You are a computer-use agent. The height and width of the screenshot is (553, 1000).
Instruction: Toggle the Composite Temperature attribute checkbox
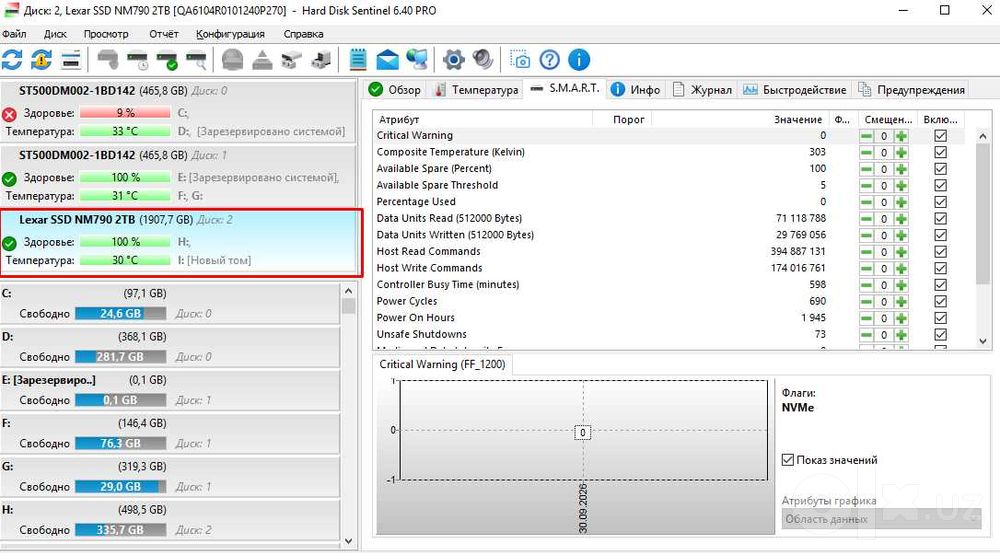tap(940, 152)
